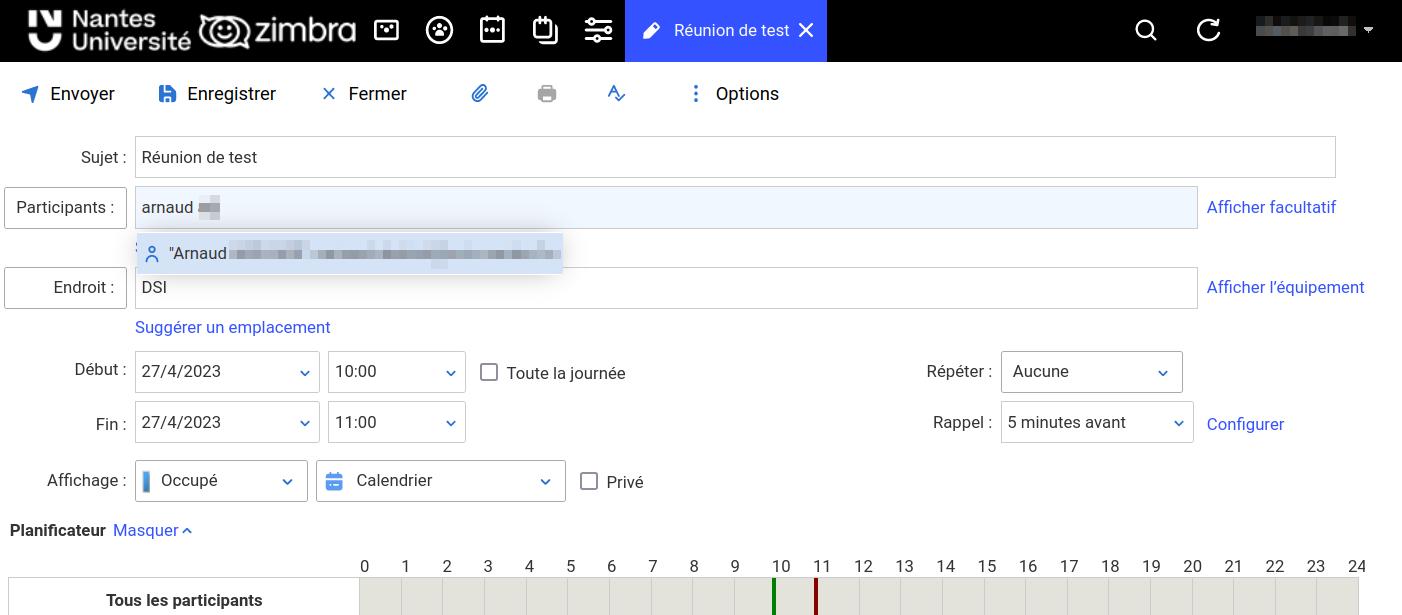The image size is (1402, 615).
Task: Enable the Toute la journée checkbox
Action: (x=489, y=372)
